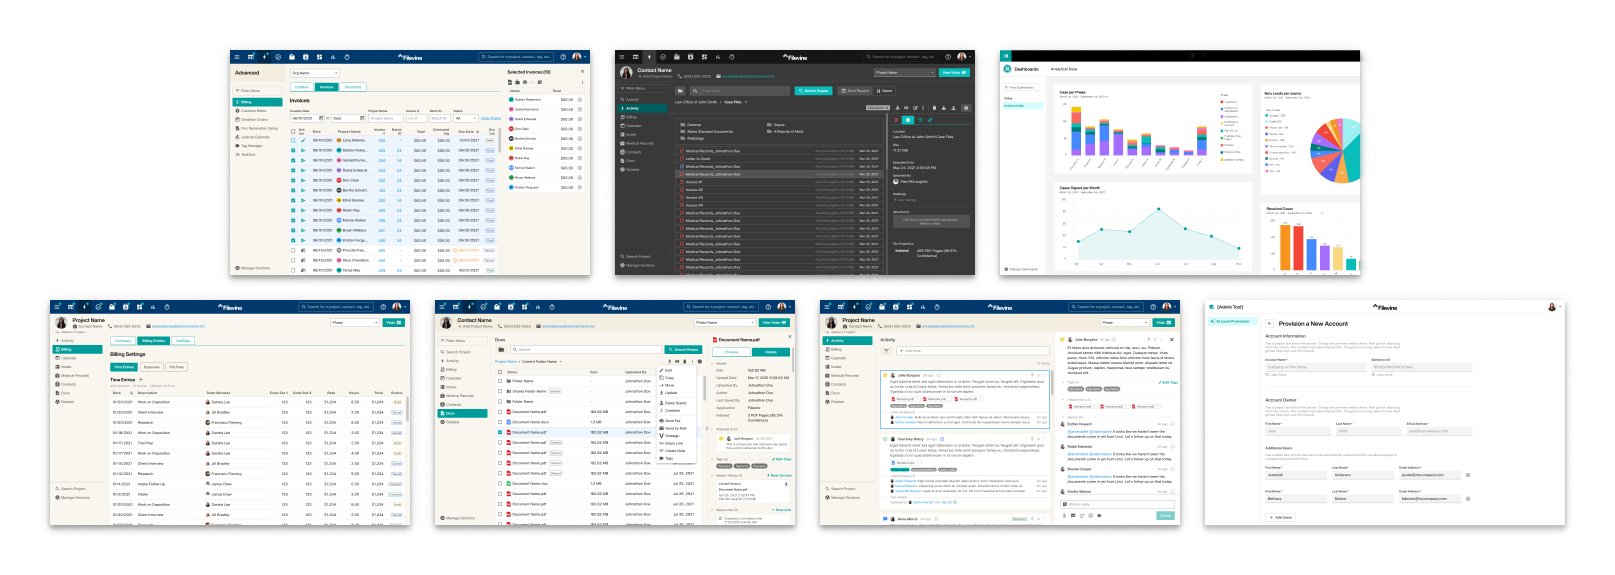Switch to the Unbilled tab in the Invoices window
The width and height of the screenshot is (1615, 575).
[x=302, y=87]
